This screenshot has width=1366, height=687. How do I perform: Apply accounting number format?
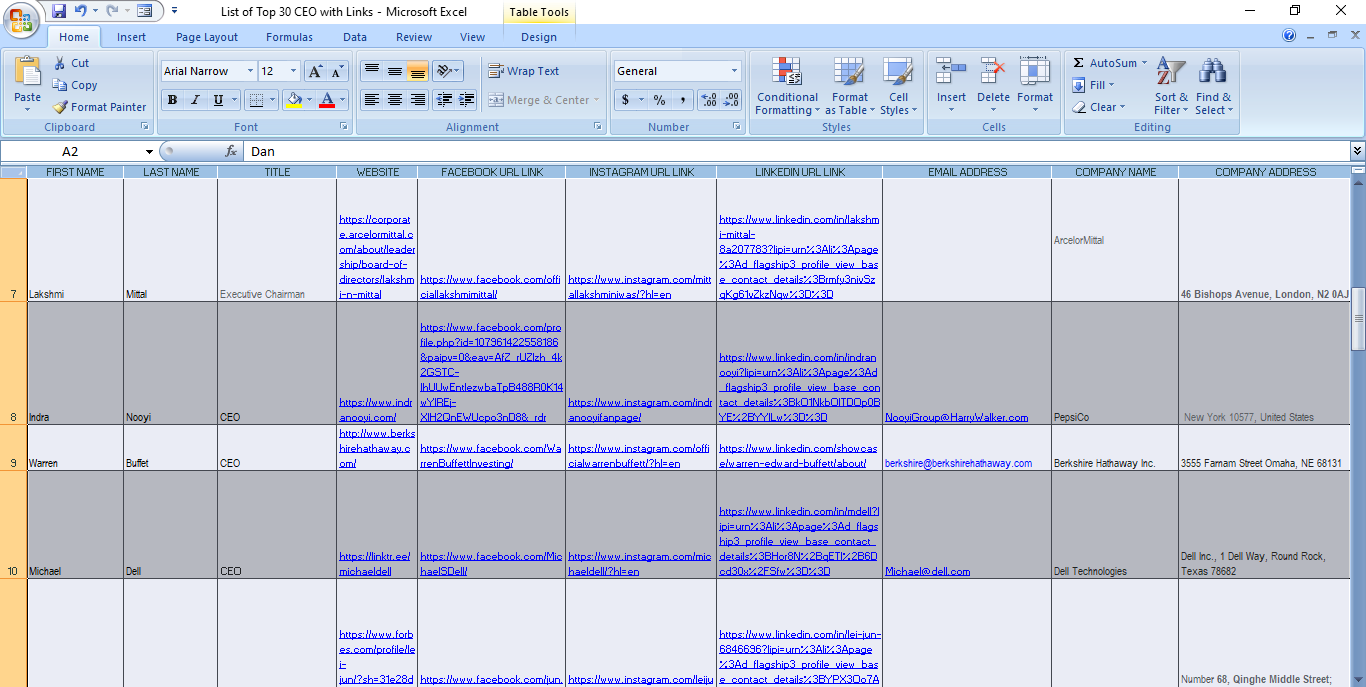[625, 100]
